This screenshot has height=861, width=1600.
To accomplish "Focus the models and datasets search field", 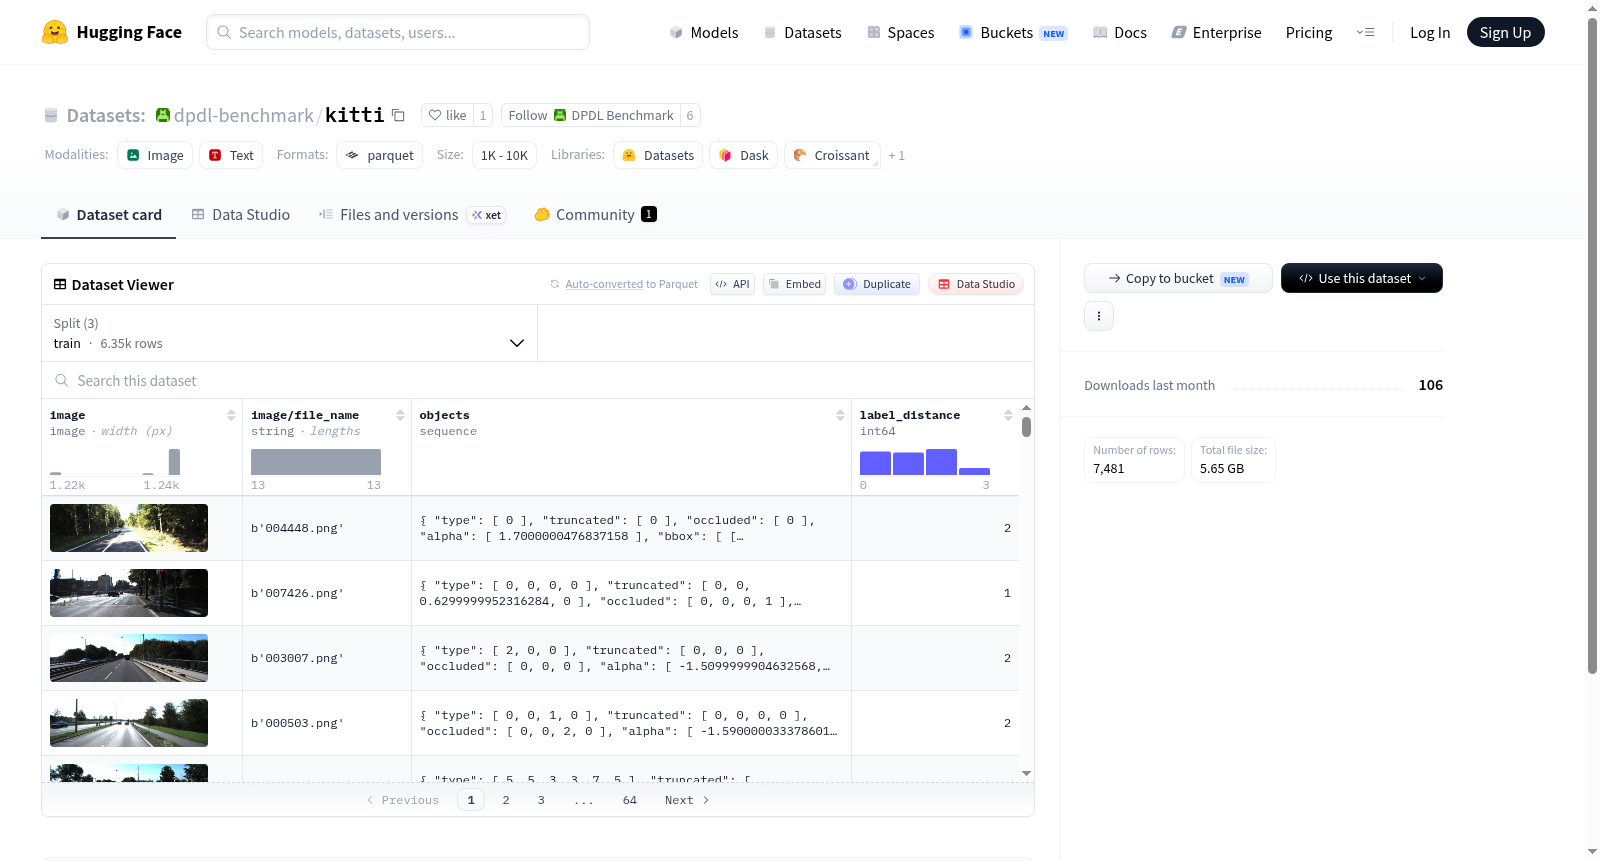I will [x=398, y=32].
